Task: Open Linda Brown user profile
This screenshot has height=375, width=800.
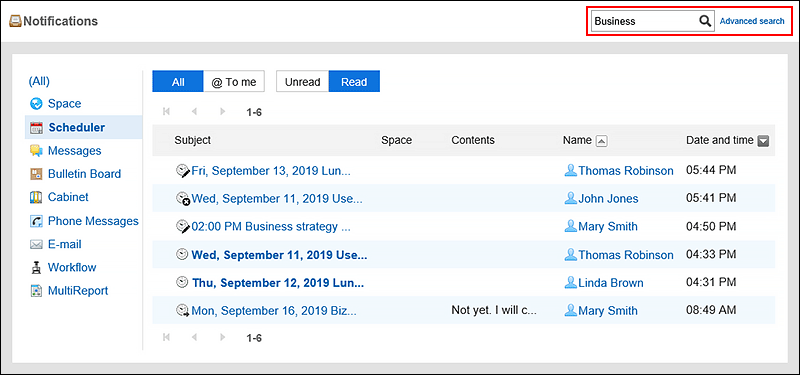Action: [x=611, y=283]
